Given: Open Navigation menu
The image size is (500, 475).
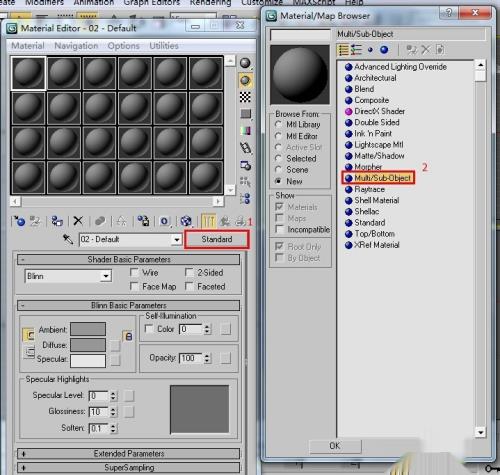Looking at the screenshot, I should pyautogui.click(x=76, y=46).
